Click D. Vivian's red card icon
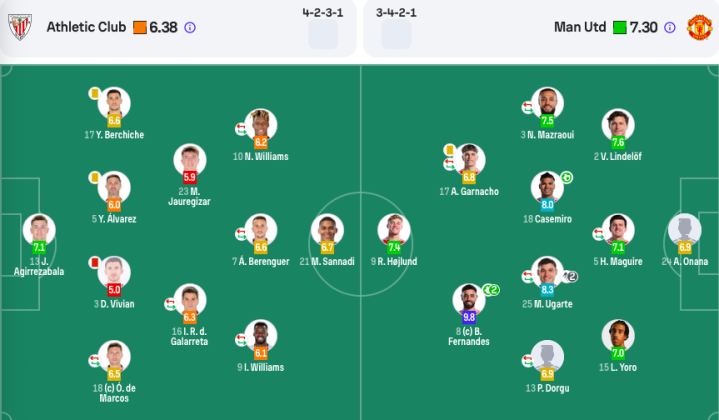This screenshot has height=420, width=719. click(94, 262)
